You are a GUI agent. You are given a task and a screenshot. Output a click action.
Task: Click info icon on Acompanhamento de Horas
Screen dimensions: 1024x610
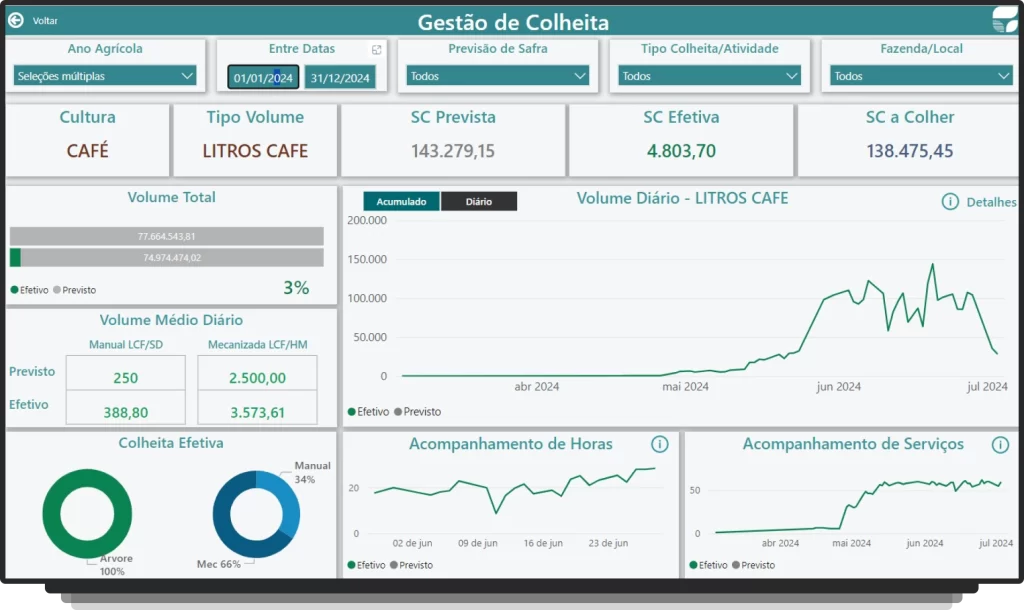pyautogui.click(x=659, y=444)
